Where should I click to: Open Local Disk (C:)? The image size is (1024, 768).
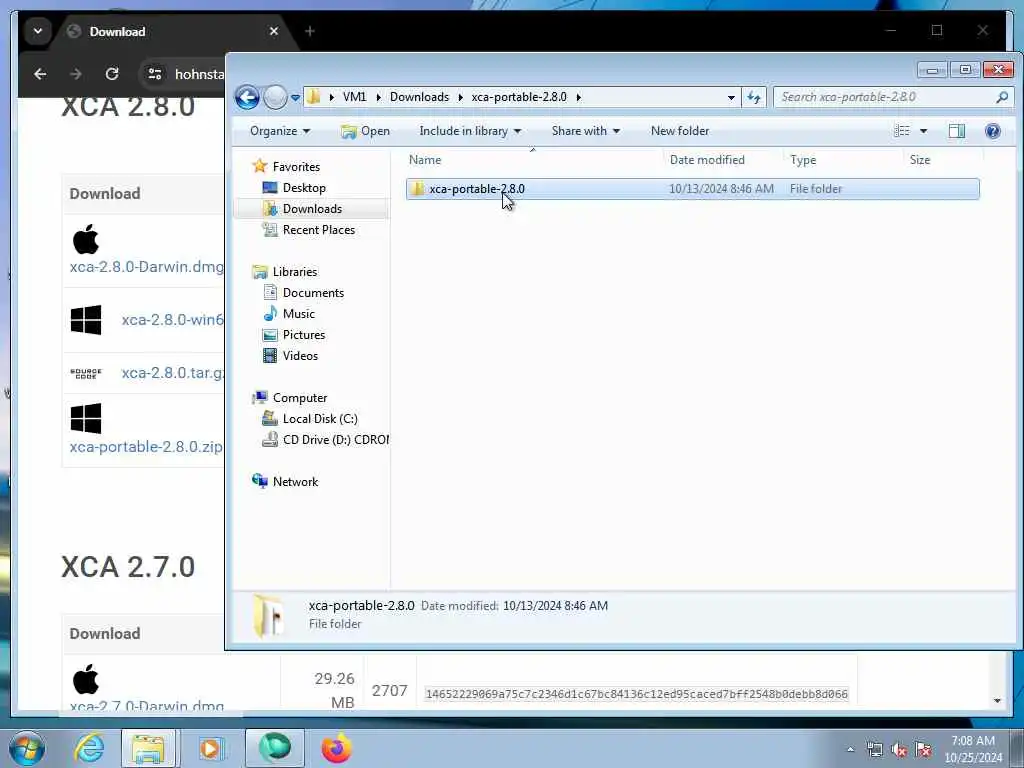(320, 419)
